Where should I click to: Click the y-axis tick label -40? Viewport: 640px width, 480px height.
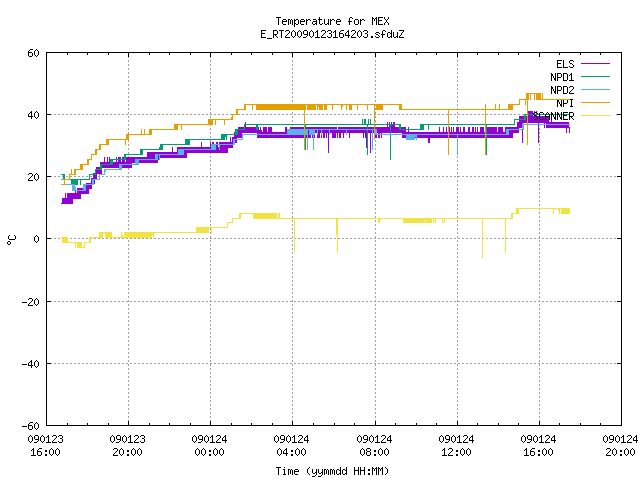pos(31,364)
